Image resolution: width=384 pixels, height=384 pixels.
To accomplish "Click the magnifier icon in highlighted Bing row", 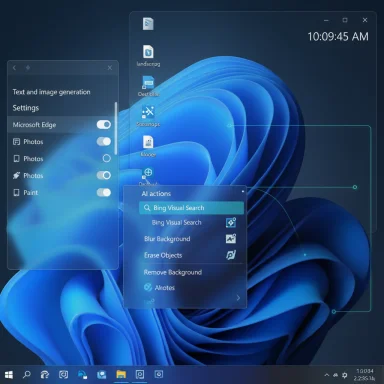I will coord(147,208).
